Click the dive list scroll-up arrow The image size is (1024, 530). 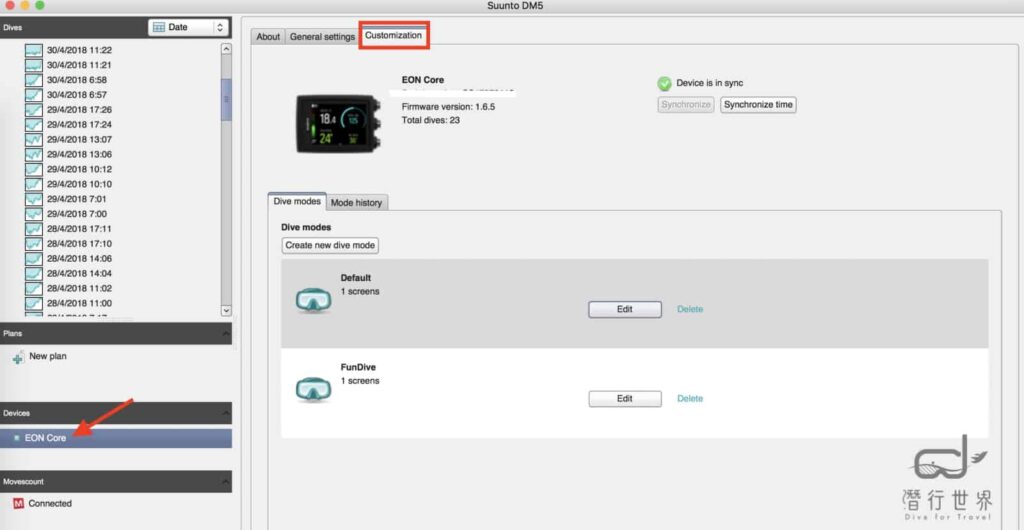(226, 49)
